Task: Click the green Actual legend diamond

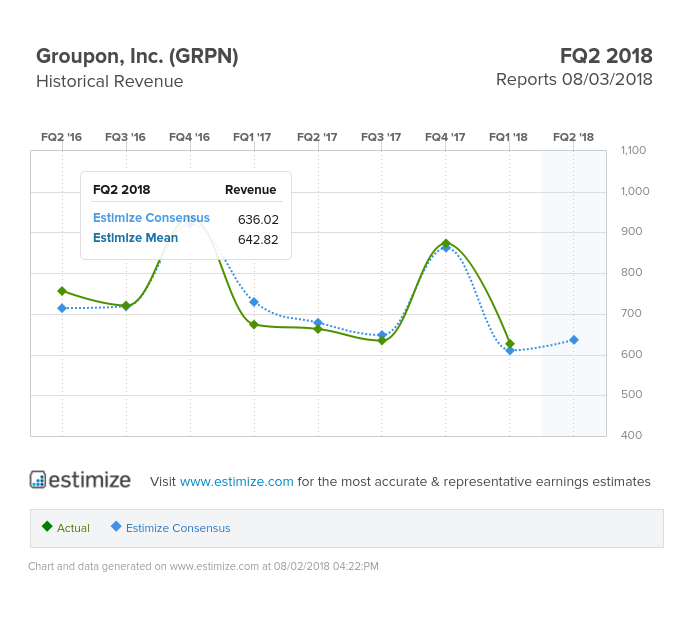Action: (x=47, y=526)
